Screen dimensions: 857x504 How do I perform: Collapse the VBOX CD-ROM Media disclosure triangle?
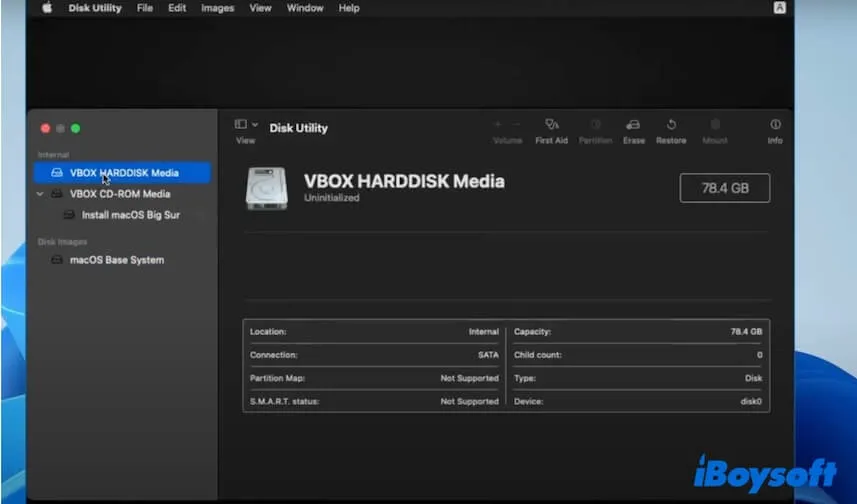click(x=40, y=194)
